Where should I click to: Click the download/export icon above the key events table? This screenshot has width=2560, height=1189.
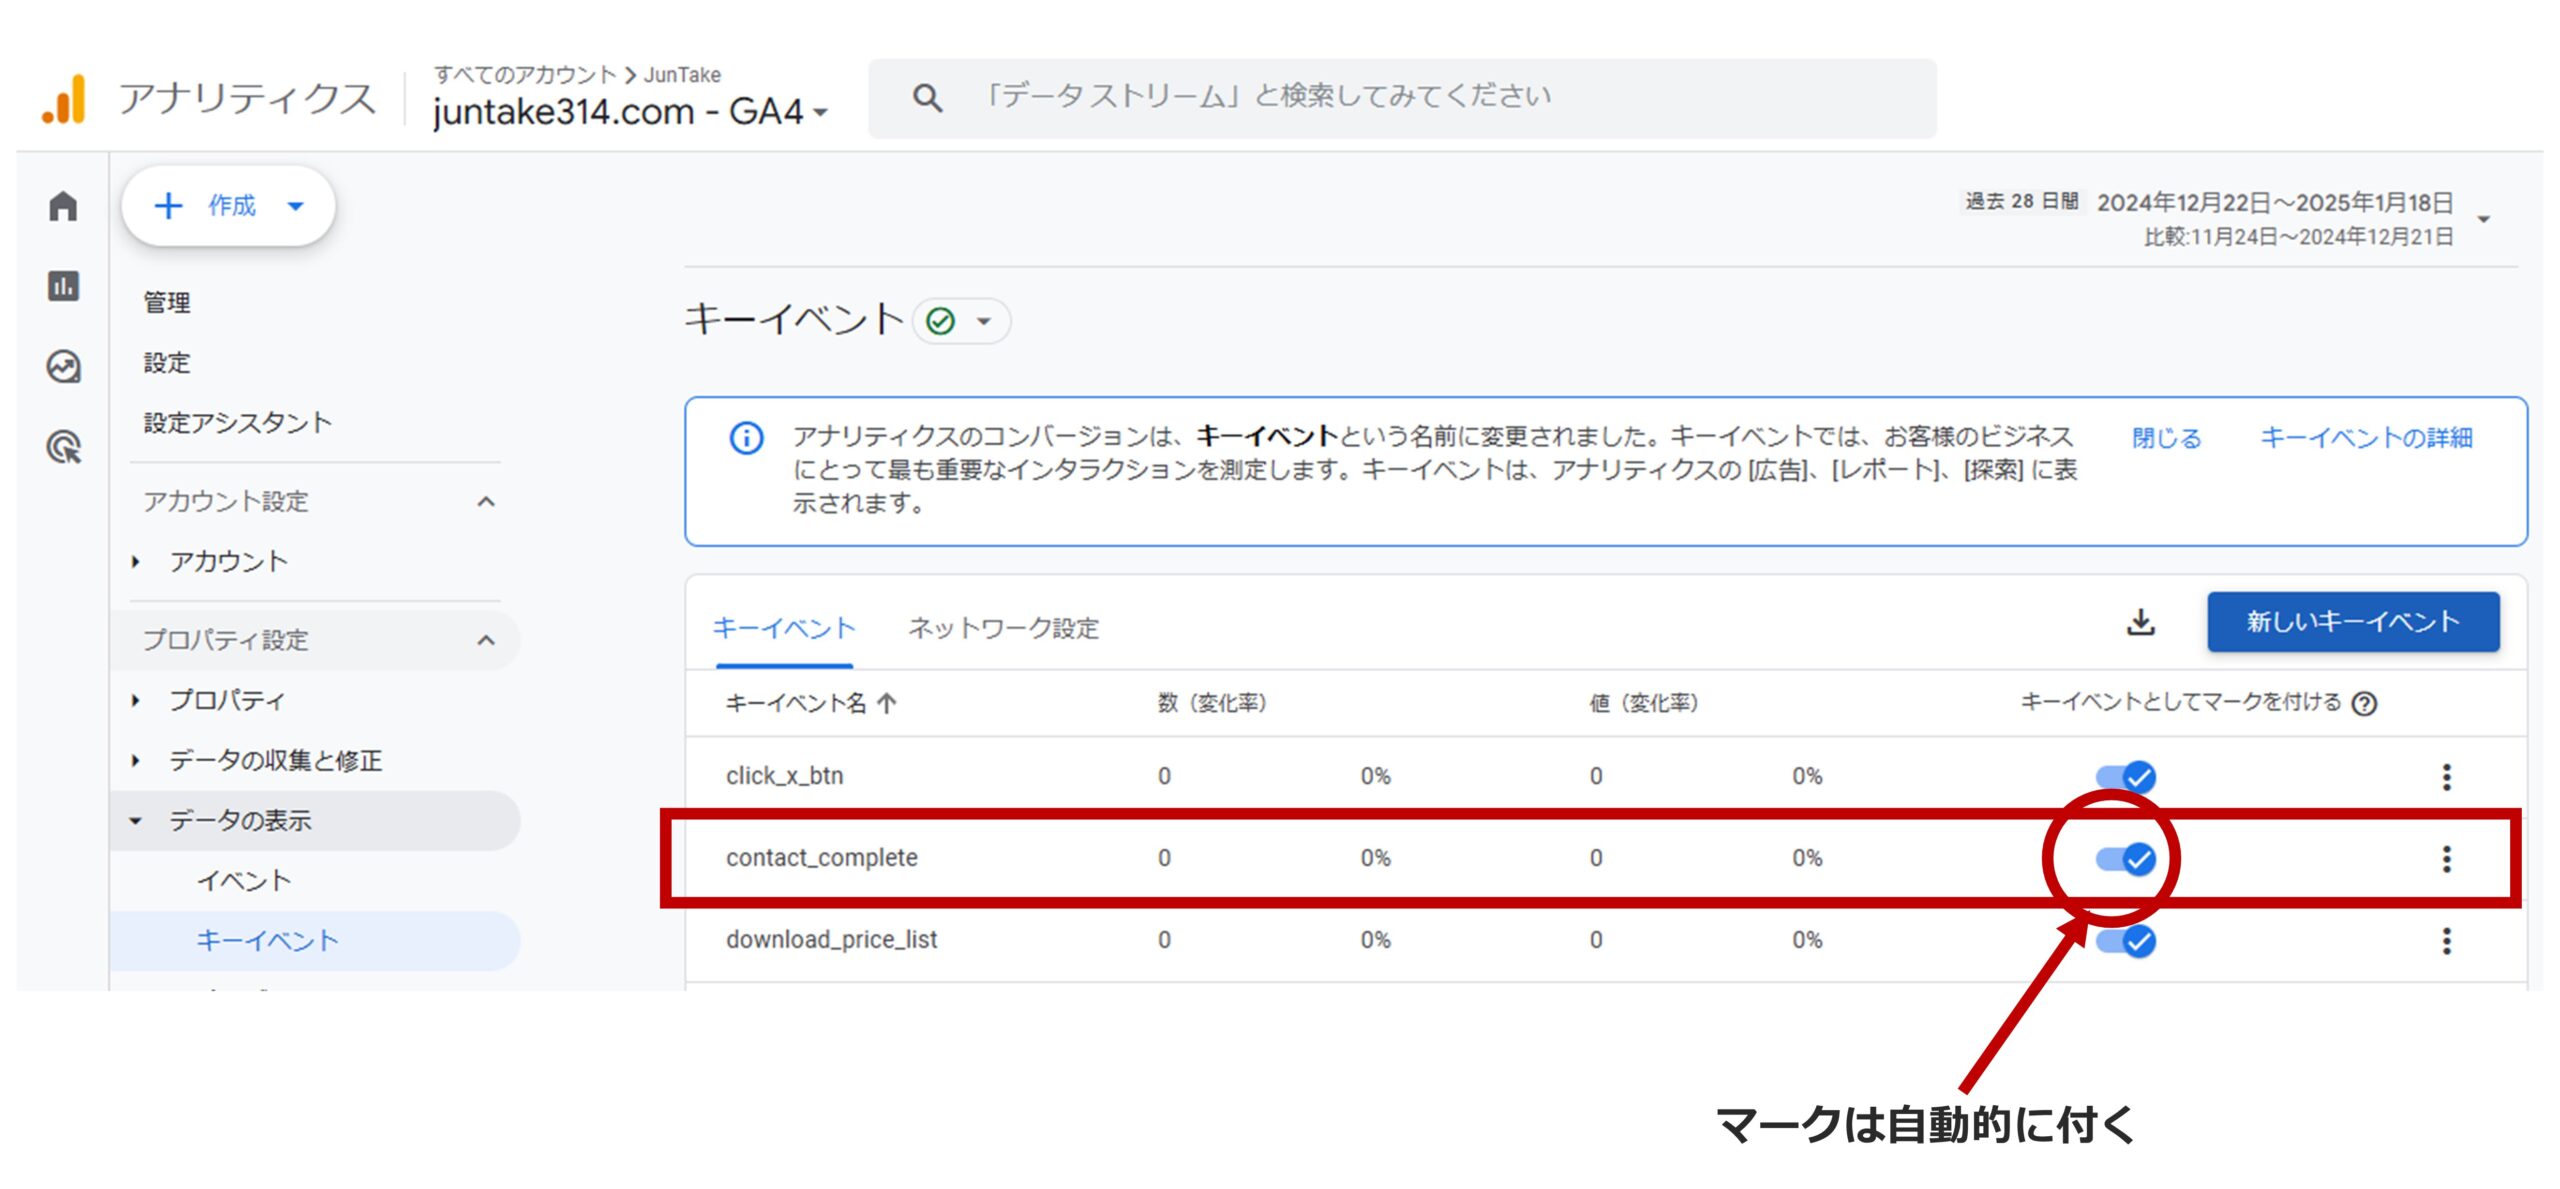coord(2143,623)
